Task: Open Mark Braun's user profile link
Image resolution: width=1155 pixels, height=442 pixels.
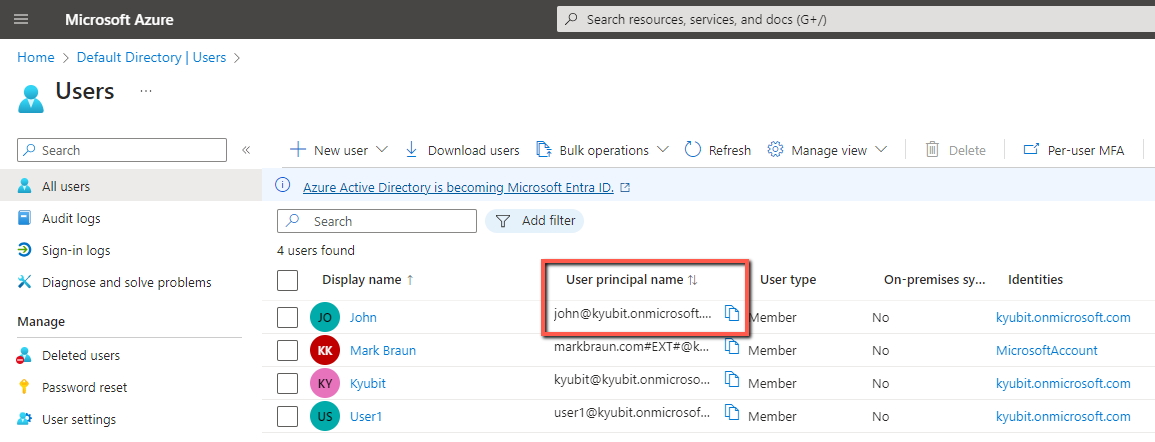Action: [383, 351]
